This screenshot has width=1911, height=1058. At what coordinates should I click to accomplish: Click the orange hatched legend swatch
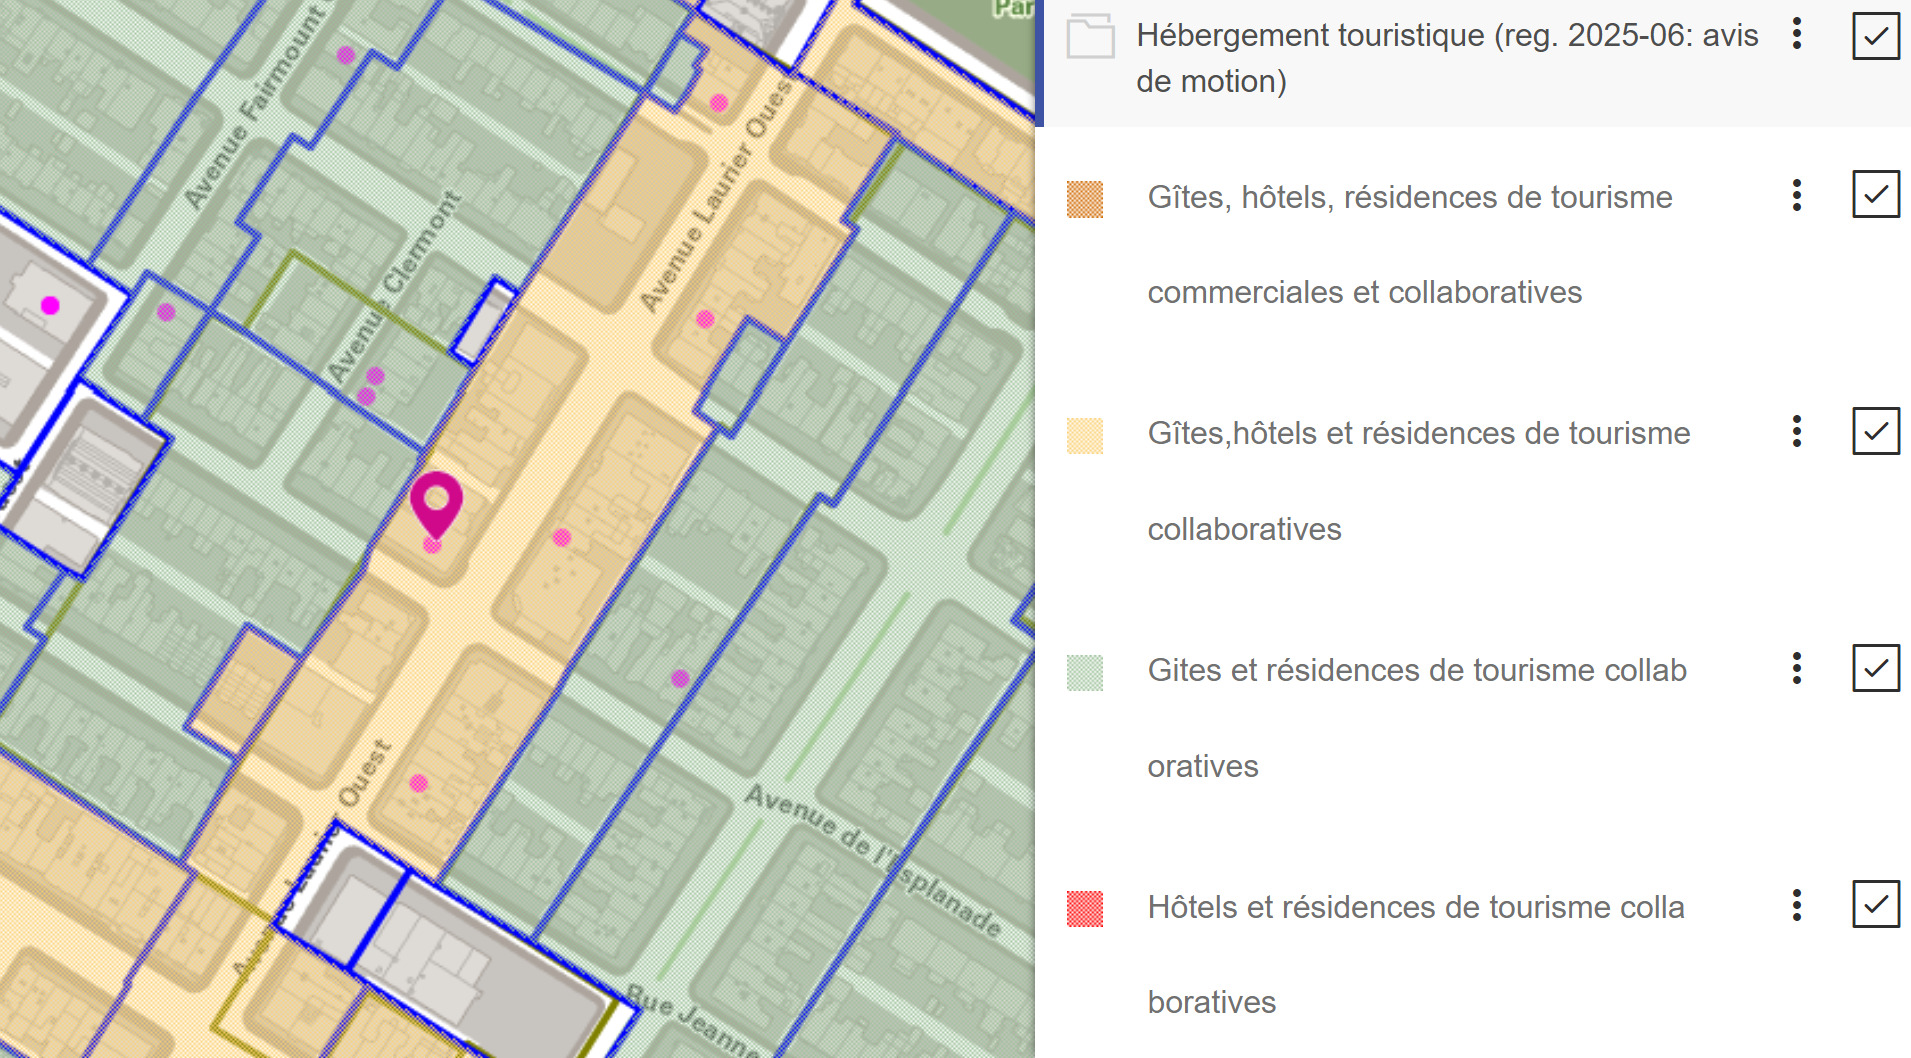(1085, 199)
